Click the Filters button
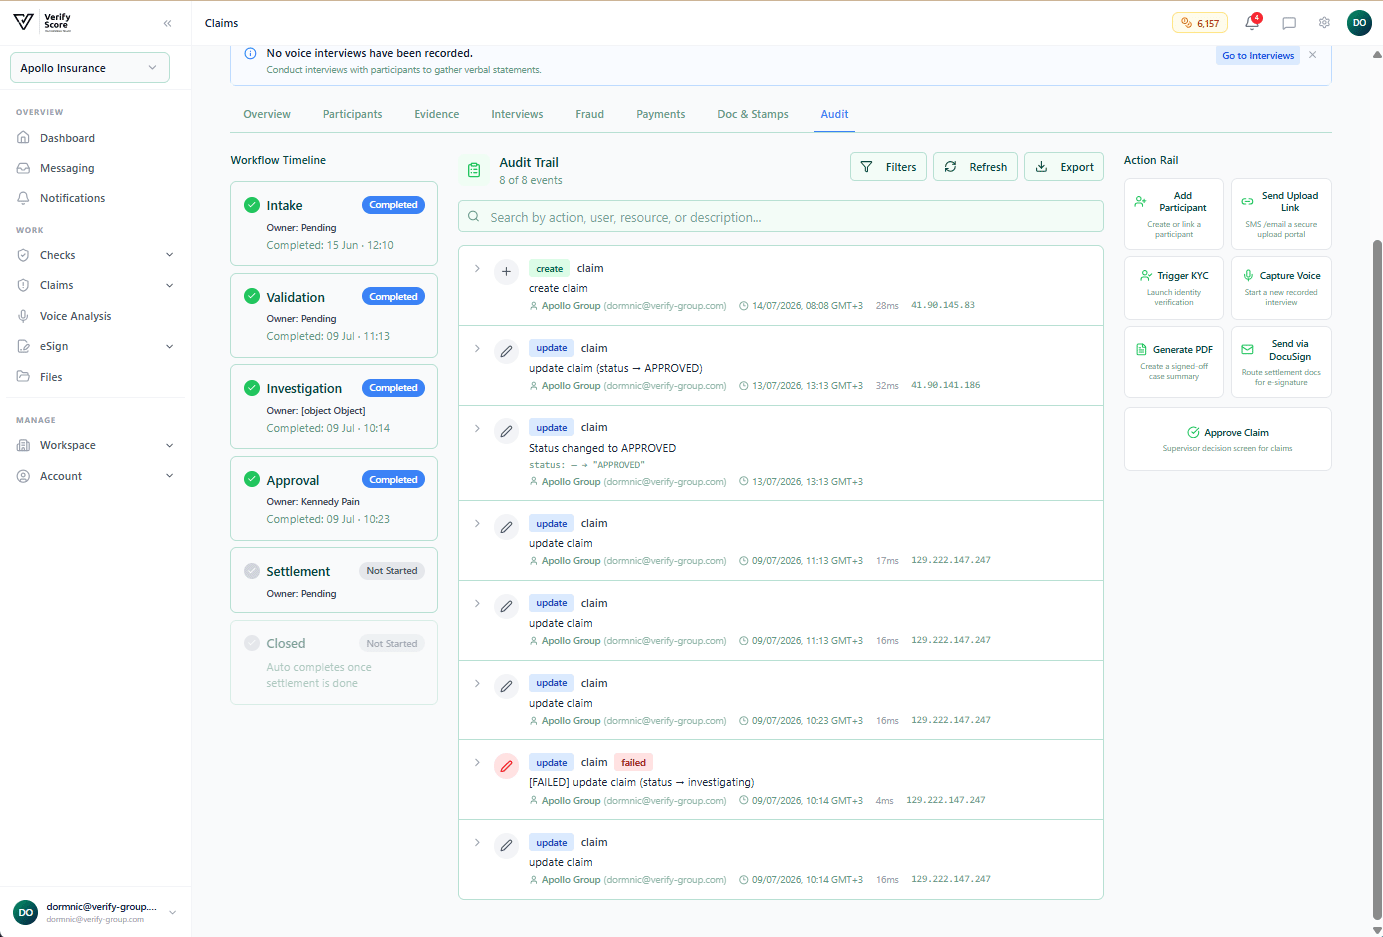The height and width of the screenshot is (937, 1383). pos(888,167)
